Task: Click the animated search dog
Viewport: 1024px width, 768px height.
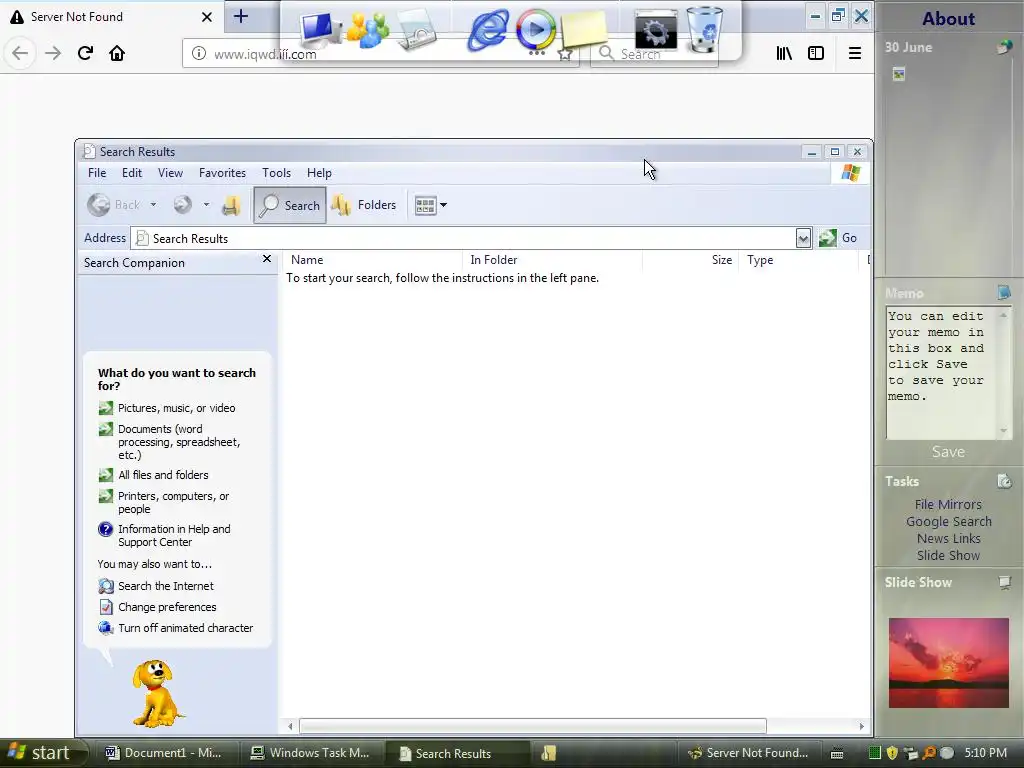Action: click(x=155, y=692)
